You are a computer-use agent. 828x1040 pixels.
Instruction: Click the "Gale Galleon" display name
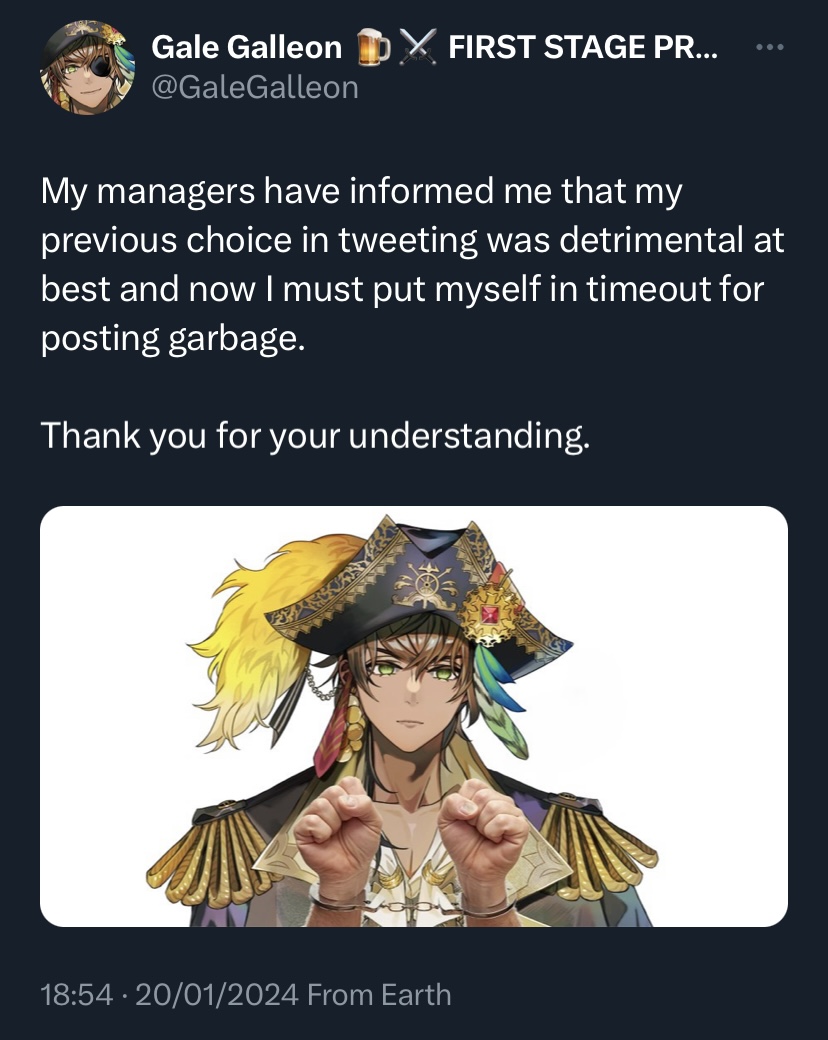[x=246, y=47]
